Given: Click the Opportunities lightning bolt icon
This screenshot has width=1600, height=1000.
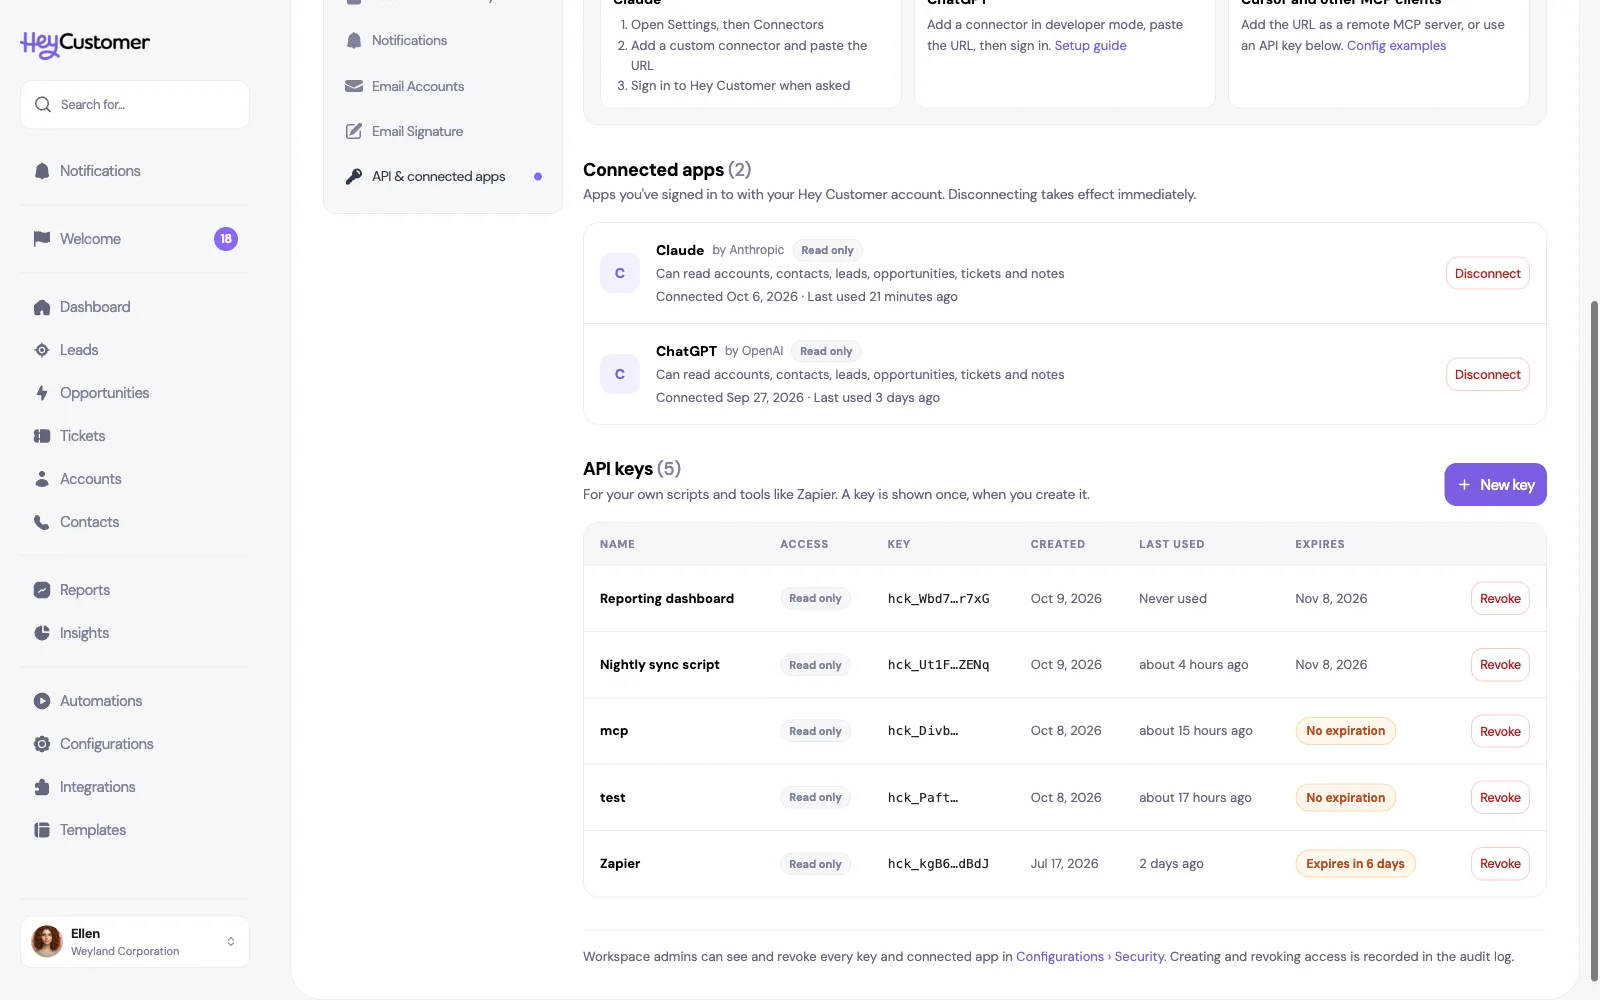Looking at the screenshot, I should (x=42, y=393).
